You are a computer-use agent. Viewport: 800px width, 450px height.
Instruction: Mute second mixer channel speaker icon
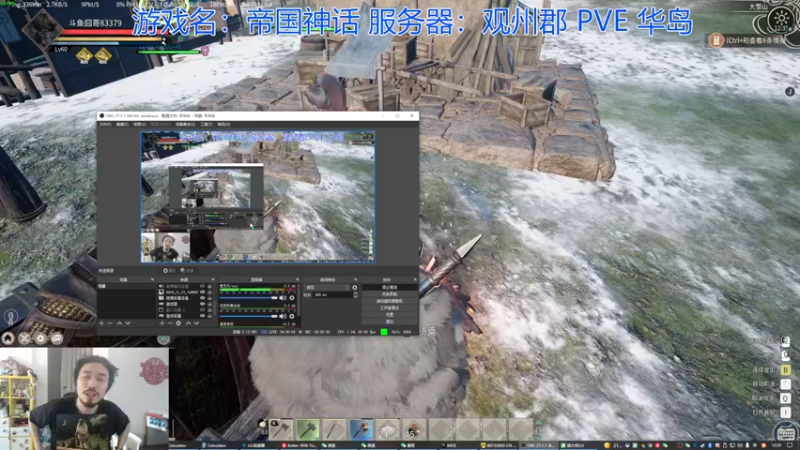[283, 316]
